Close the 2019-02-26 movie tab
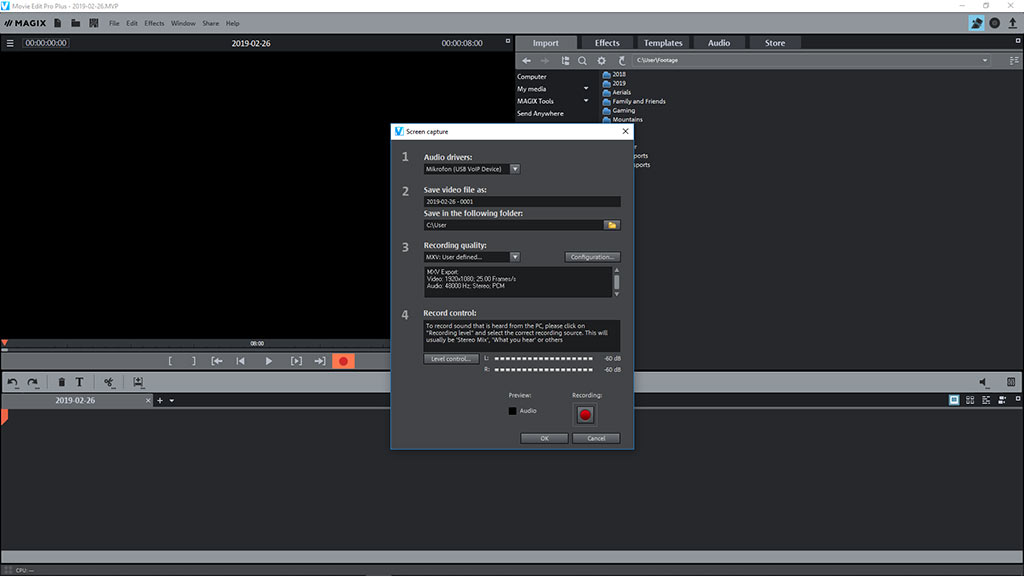This screenshot has width=1024, height=577. (x=148, y=401)
